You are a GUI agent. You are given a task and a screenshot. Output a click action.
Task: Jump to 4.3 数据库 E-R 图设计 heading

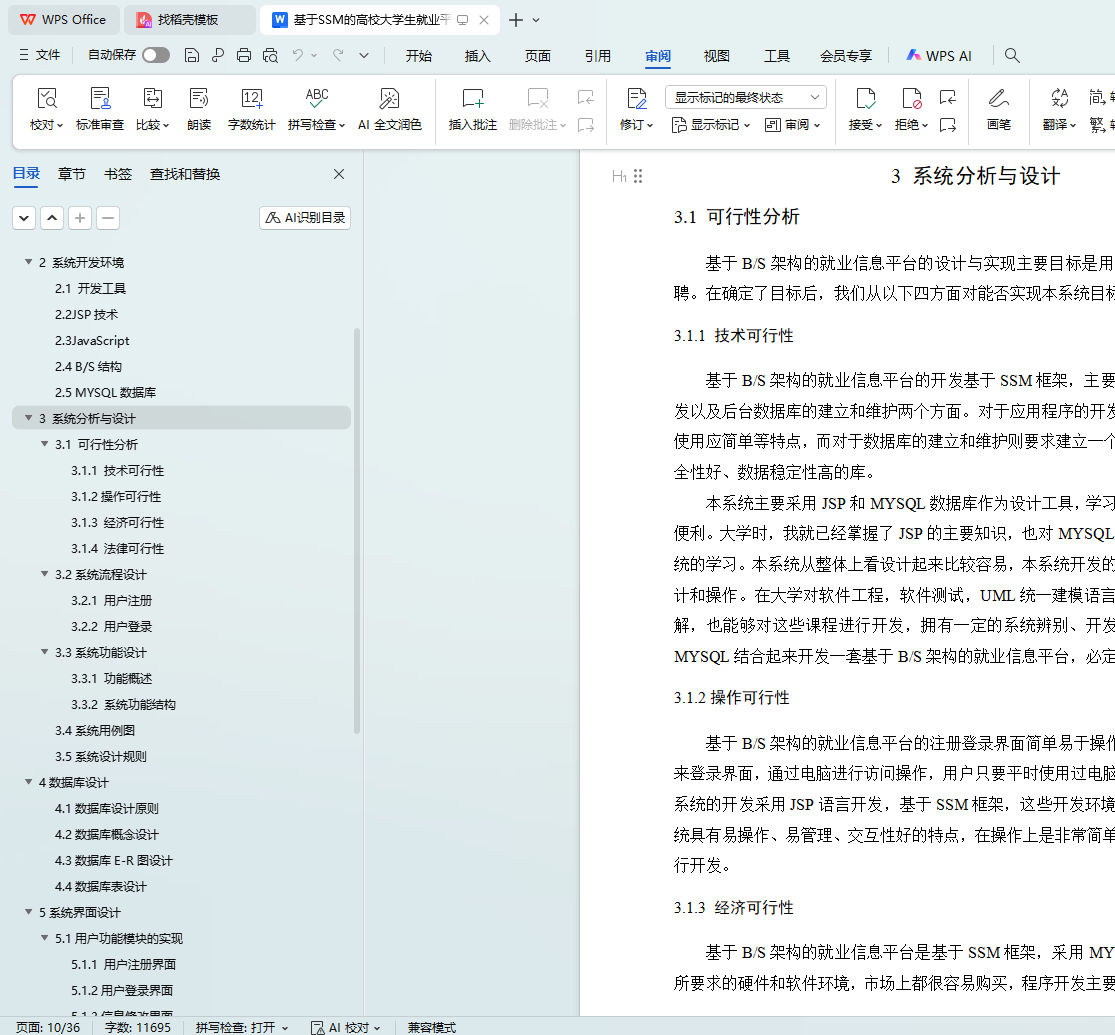click(x=114, y=860)
